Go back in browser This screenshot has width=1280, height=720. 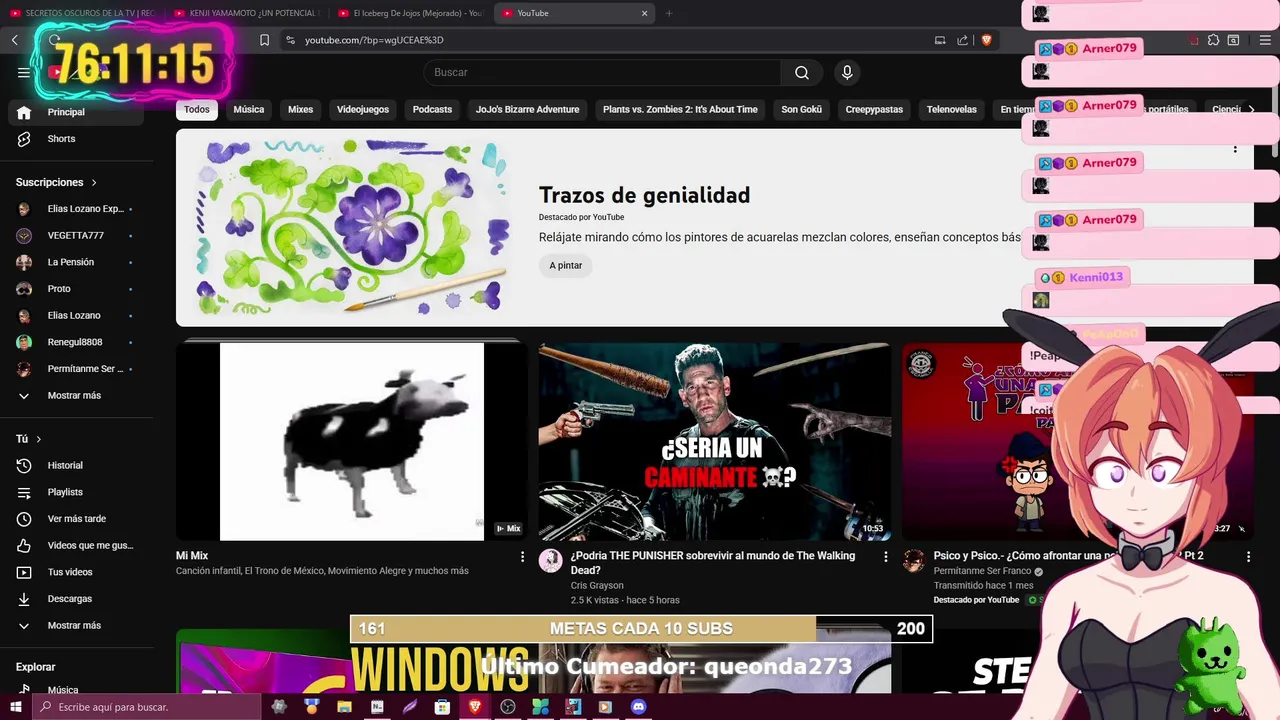[15, 40]
